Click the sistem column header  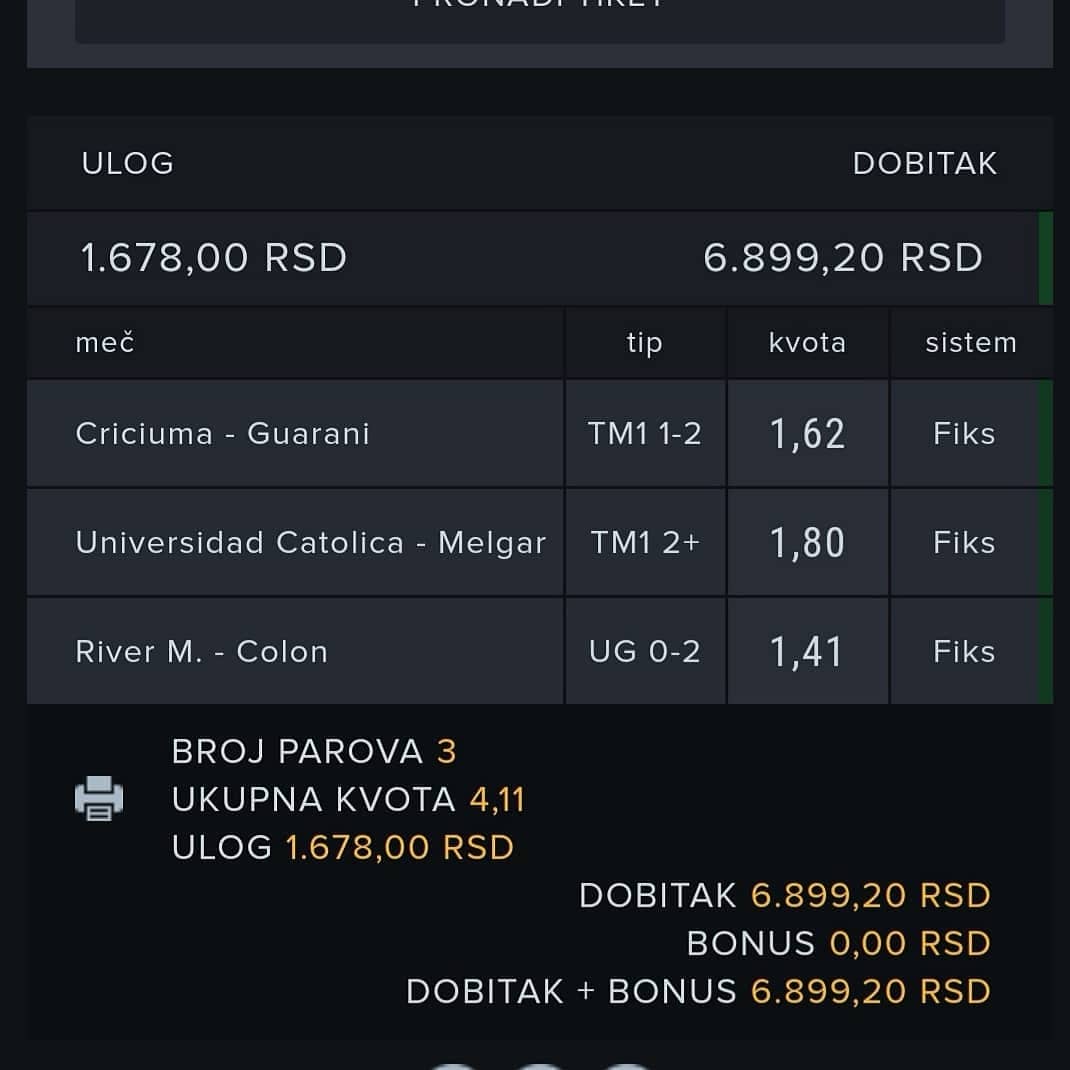pyautogui.click(x=971, y=343)
